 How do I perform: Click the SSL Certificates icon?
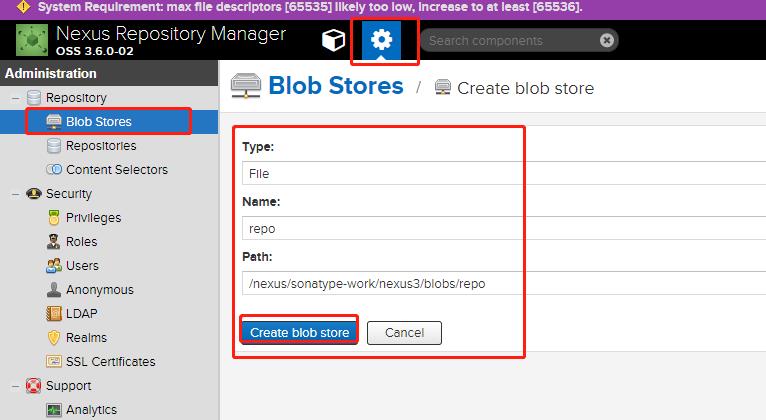[54, 361]
